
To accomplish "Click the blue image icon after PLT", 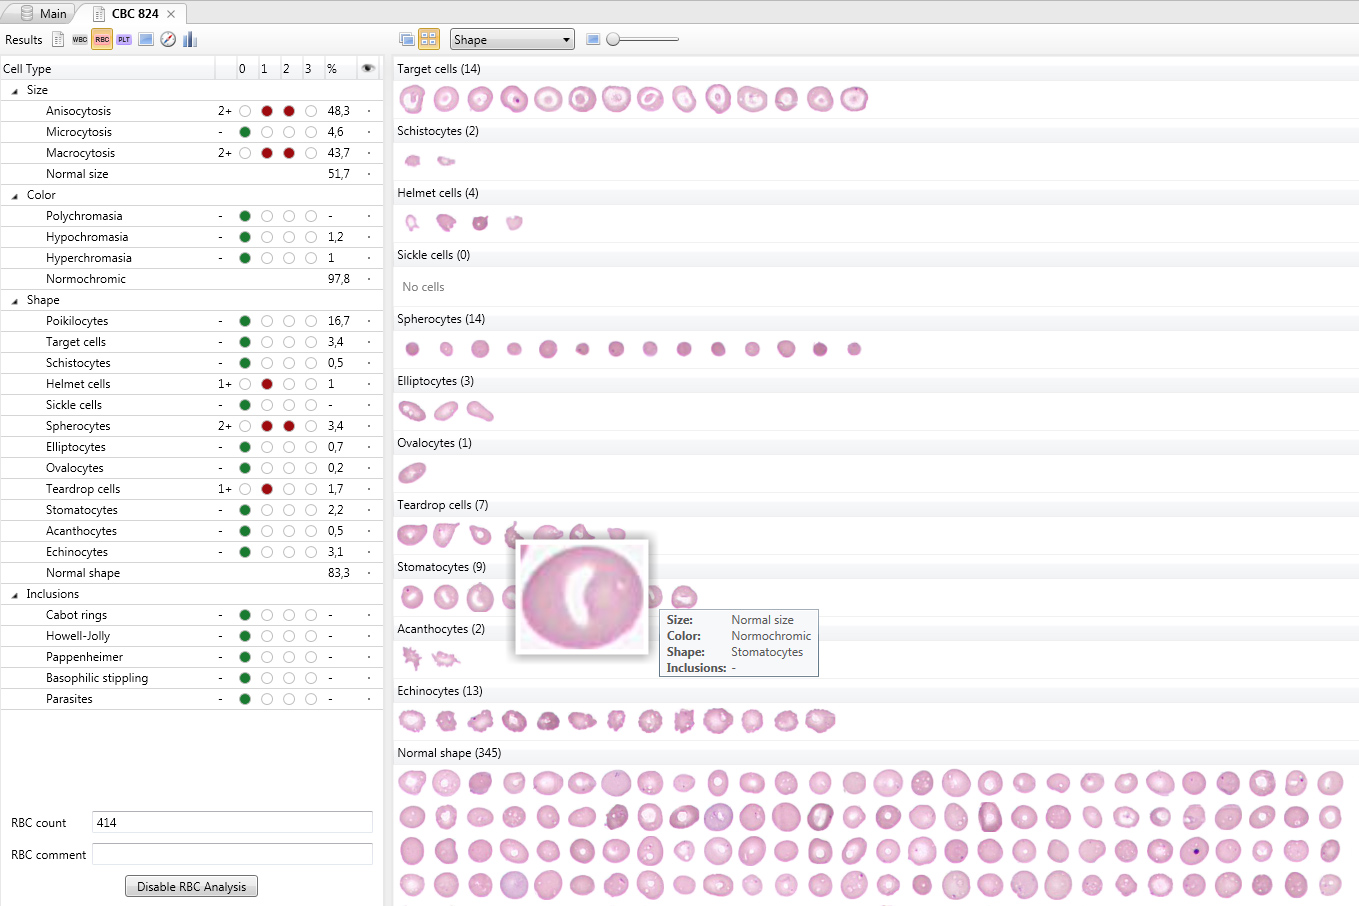I will [x=146, y=40].
